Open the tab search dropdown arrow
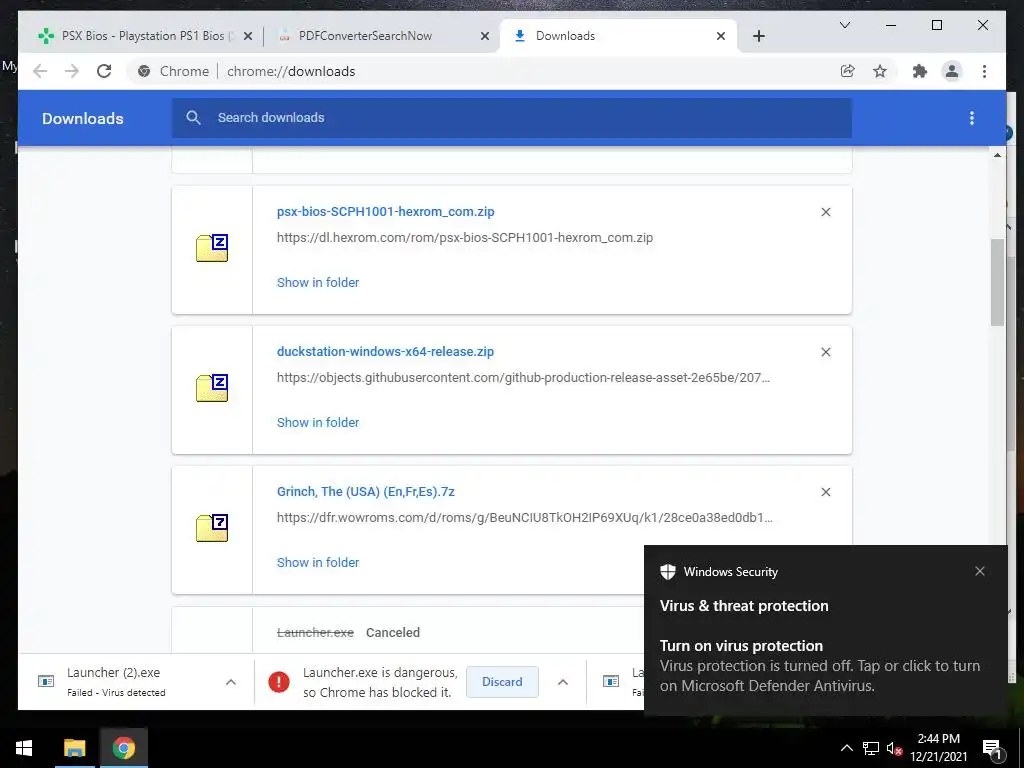Image resolution: width=1024 pixels, height=768 pixels. (x=844, y=25)
